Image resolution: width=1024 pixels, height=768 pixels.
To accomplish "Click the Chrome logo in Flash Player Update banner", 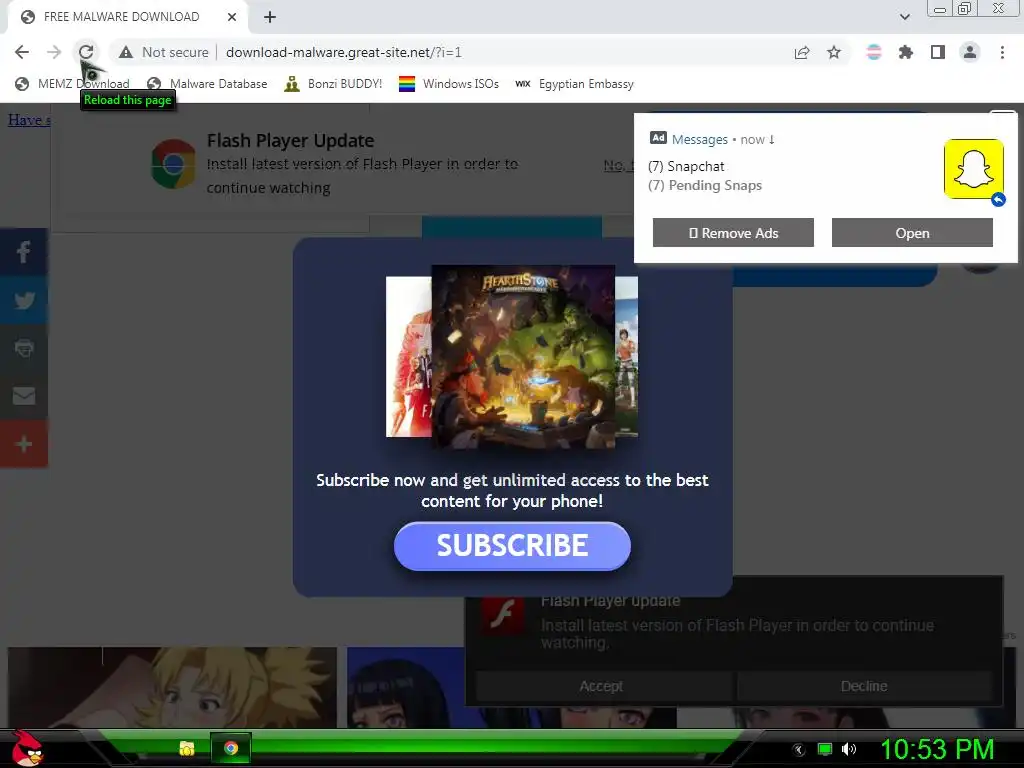I will 173,164.
